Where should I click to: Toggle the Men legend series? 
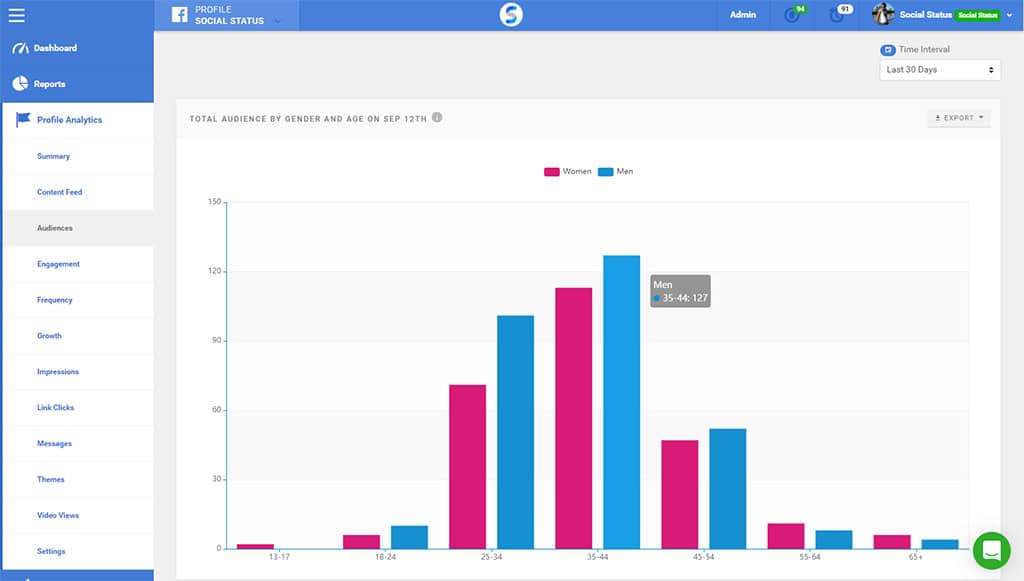(x=615, y=172)
